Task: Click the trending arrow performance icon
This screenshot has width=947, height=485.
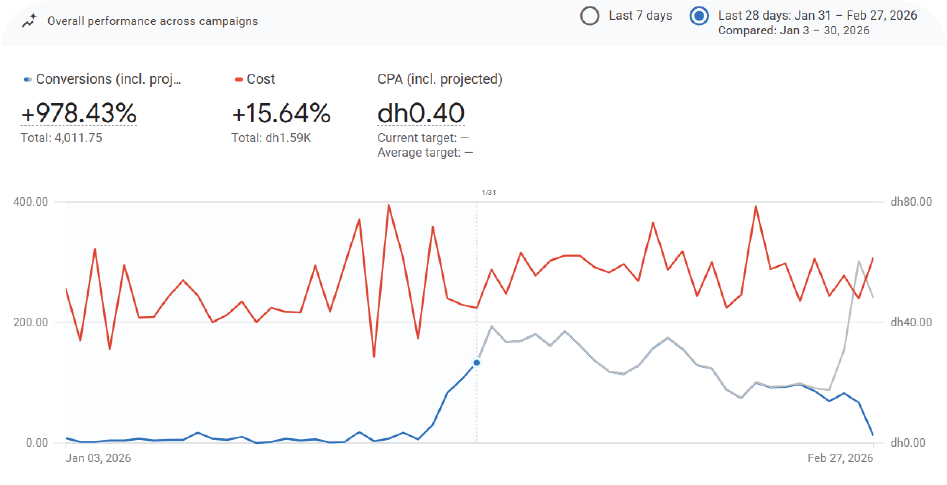Action: (x=28, y=20)
